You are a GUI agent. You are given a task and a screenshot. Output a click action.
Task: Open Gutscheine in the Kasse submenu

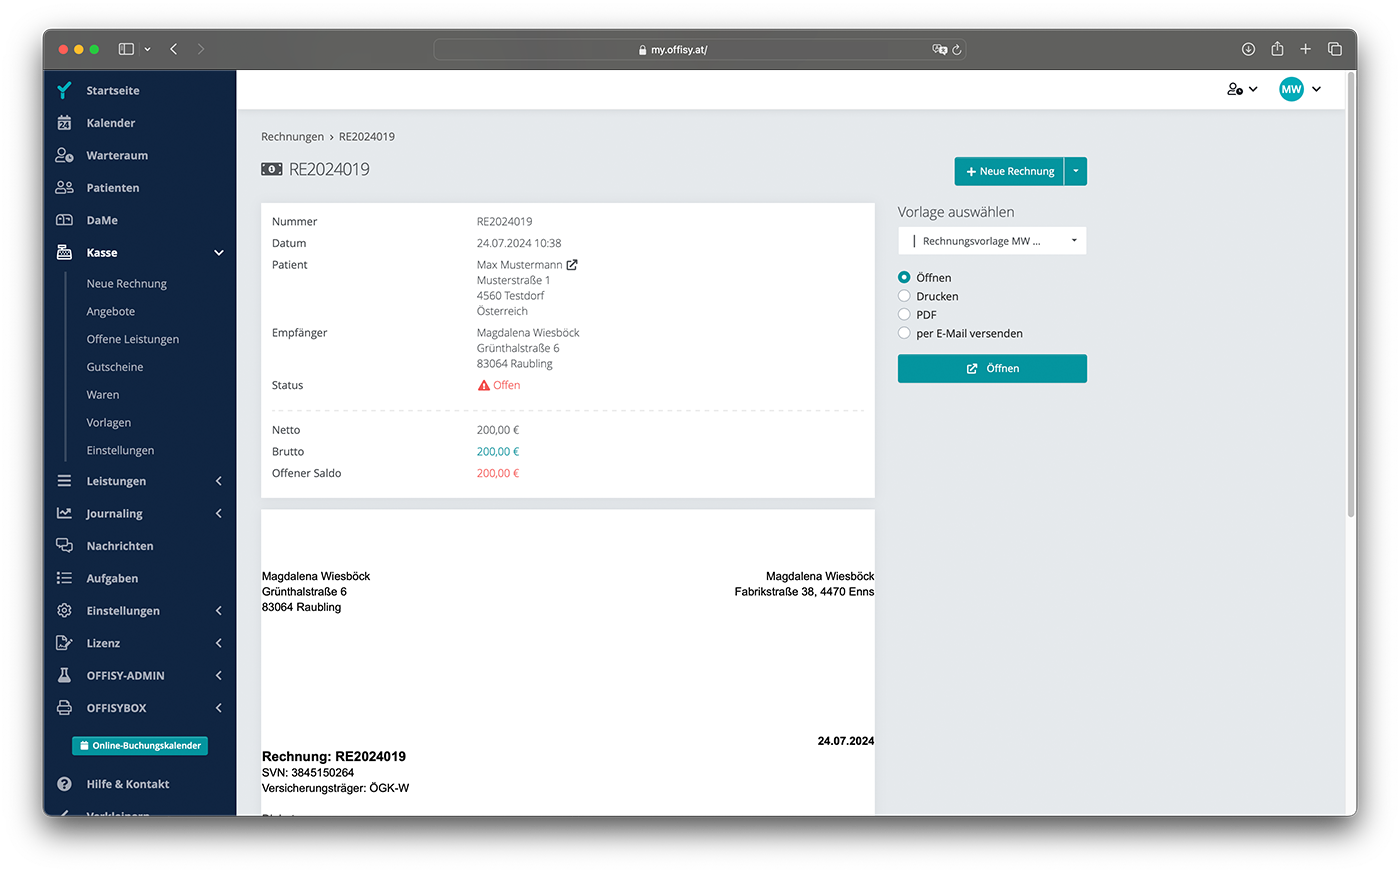(x=115, y=367)
